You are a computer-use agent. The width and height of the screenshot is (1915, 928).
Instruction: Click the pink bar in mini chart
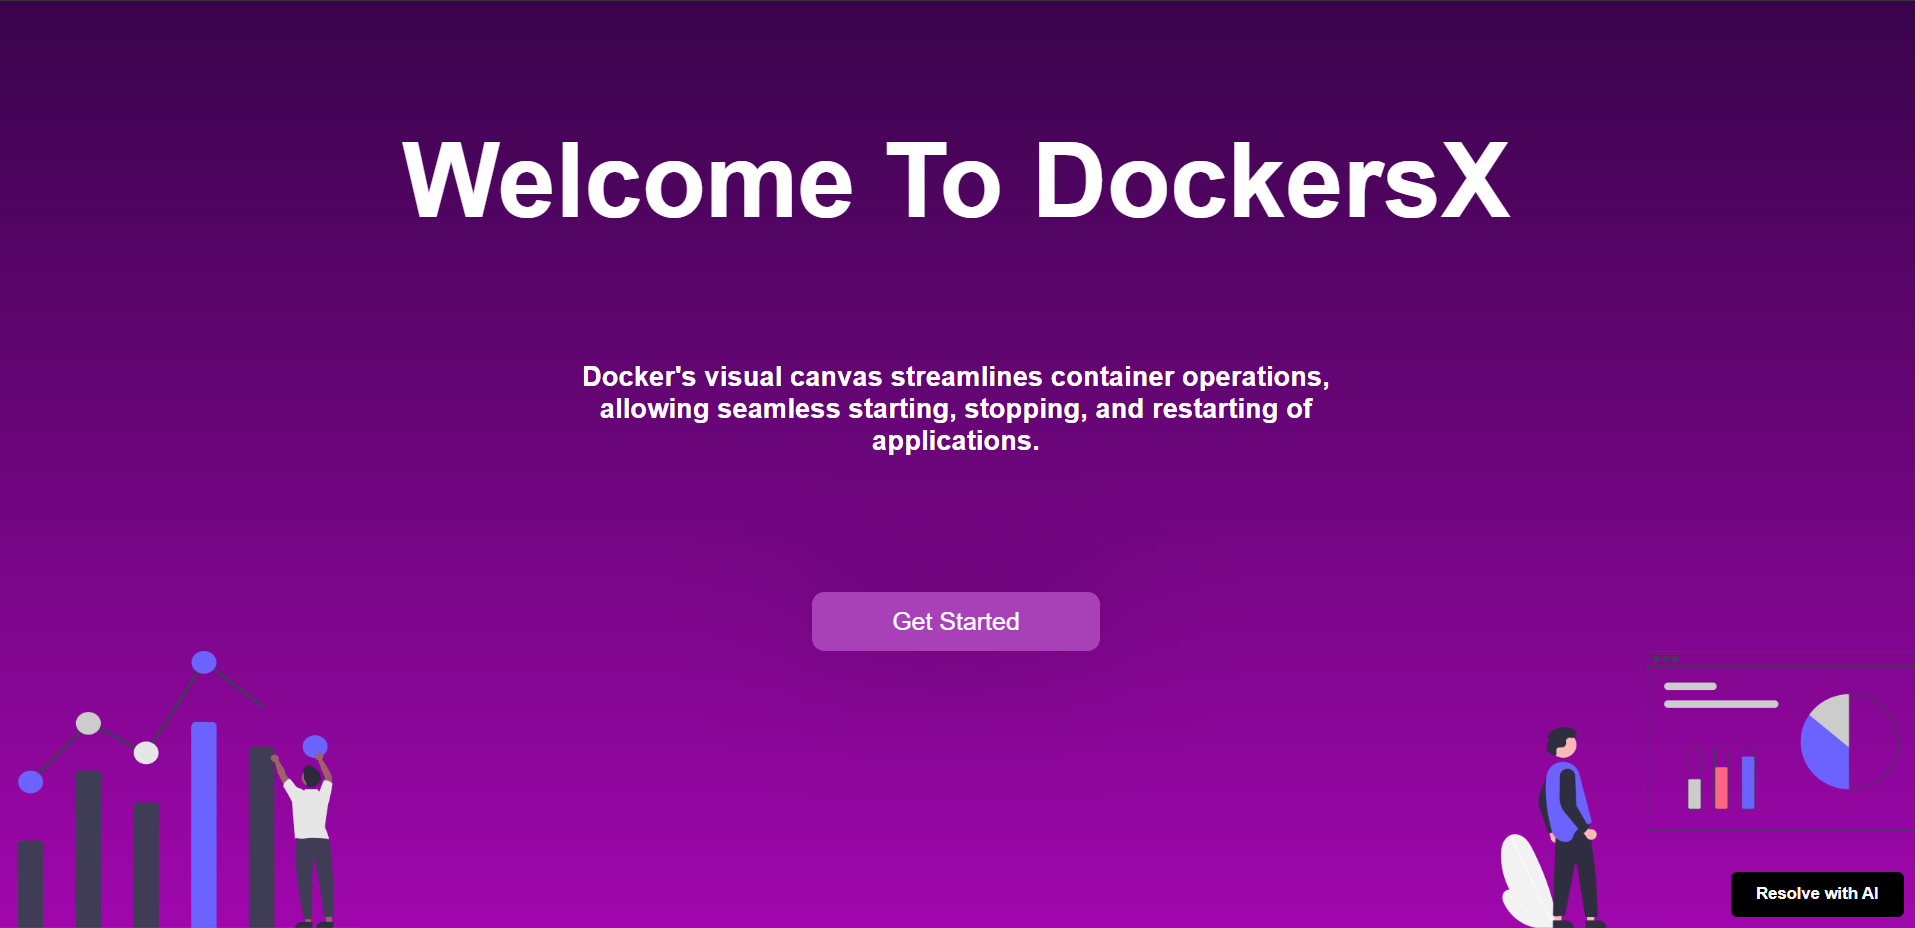point(1721,787)
